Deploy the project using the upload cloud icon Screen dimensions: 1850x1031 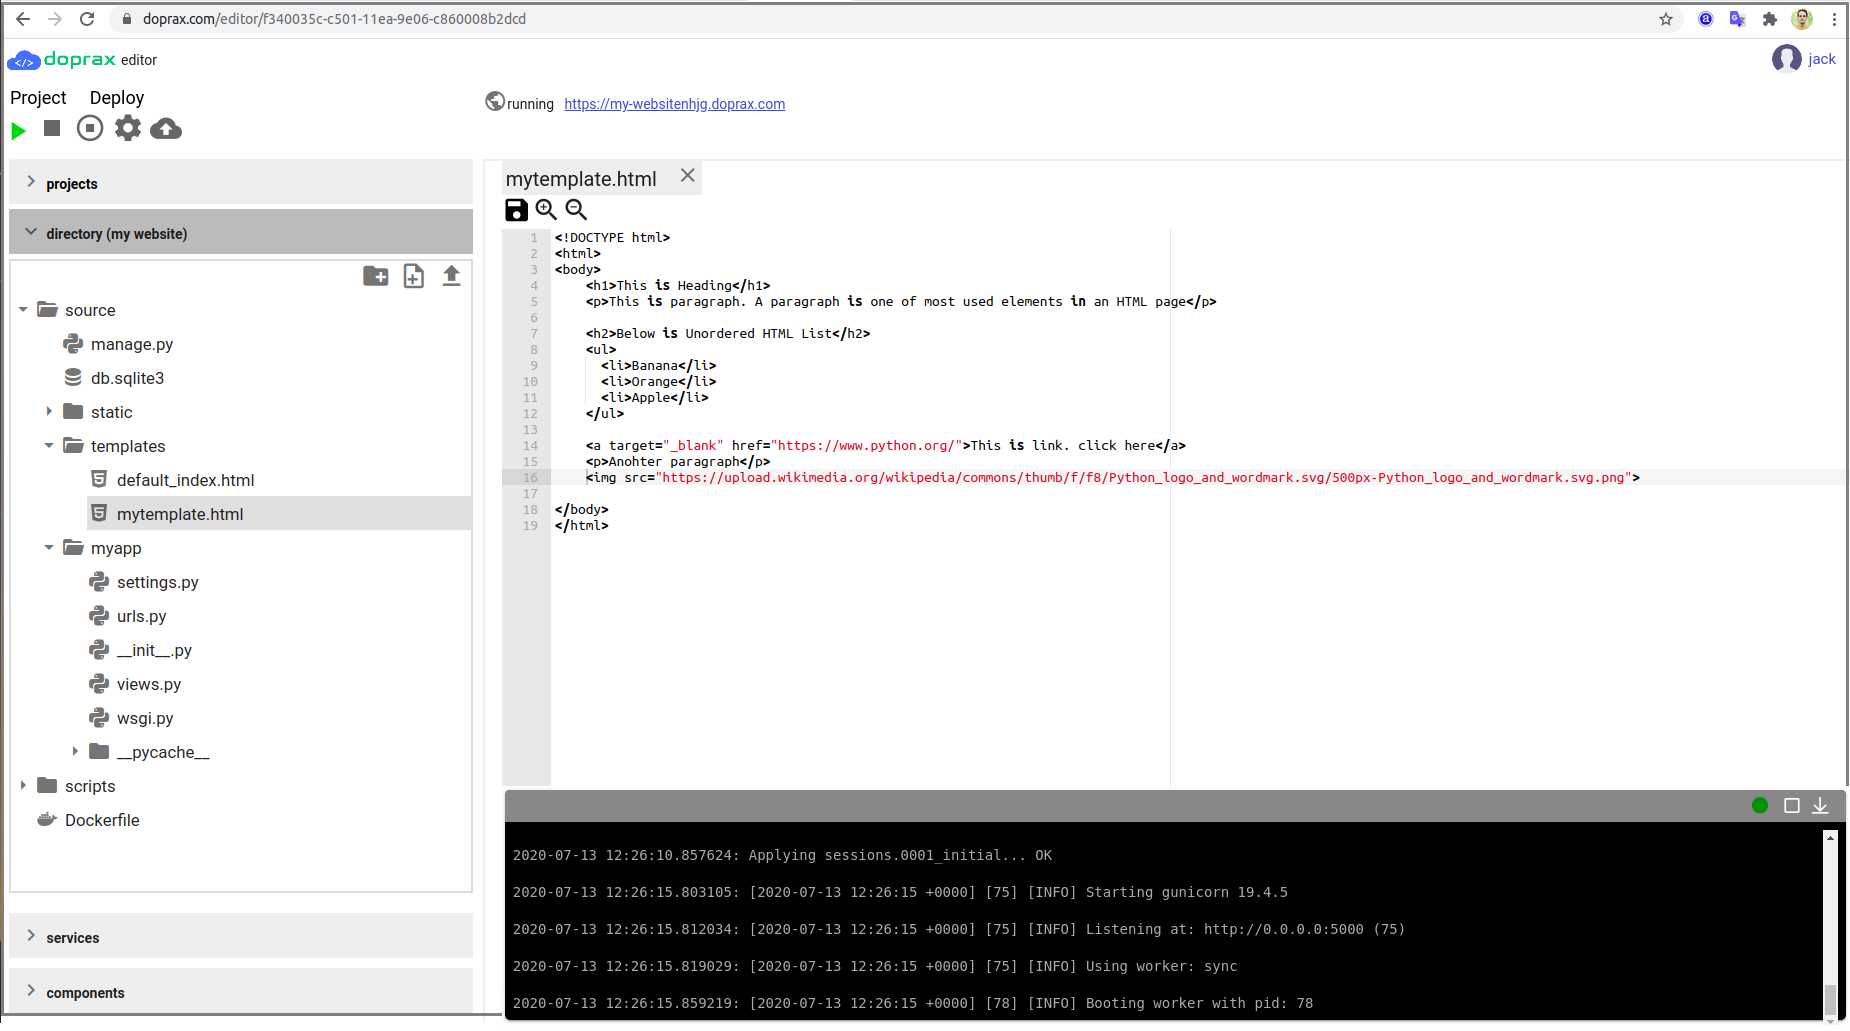(x=166, y=128)
